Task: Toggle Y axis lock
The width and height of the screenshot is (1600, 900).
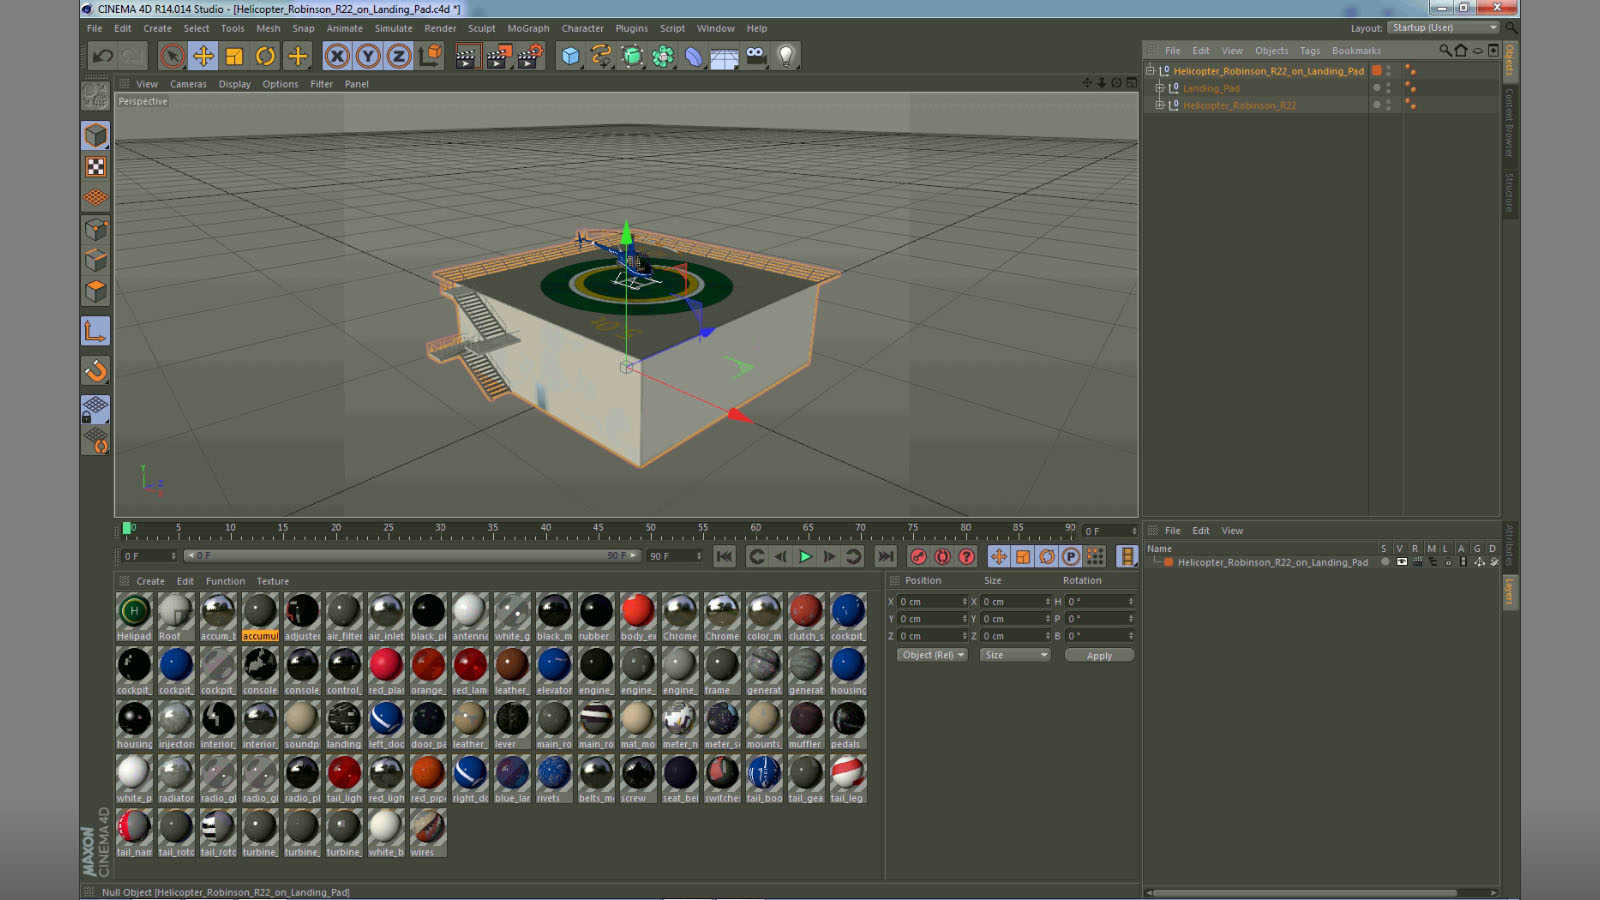Action: click(x=368, y=56)
